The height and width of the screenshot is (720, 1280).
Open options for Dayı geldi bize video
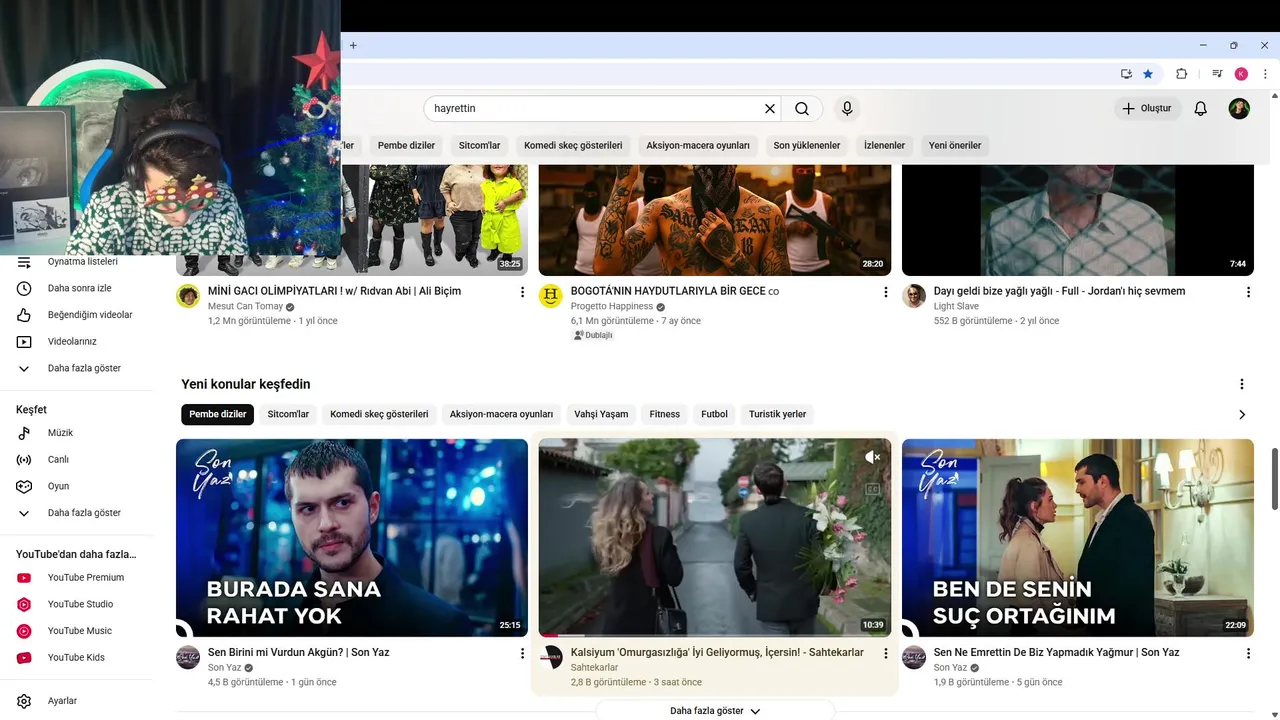[1248, 292]
